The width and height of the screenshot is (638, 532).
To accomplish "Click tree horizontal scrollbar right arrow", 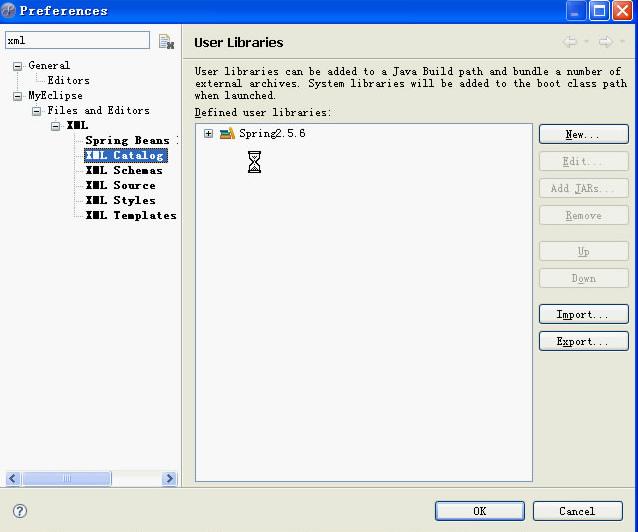I will 169,478.
